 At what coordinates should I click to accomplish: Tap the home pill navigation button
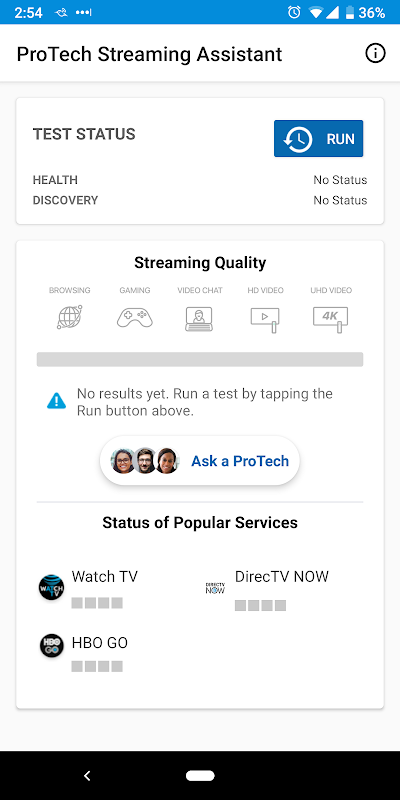tap(200, 776)
